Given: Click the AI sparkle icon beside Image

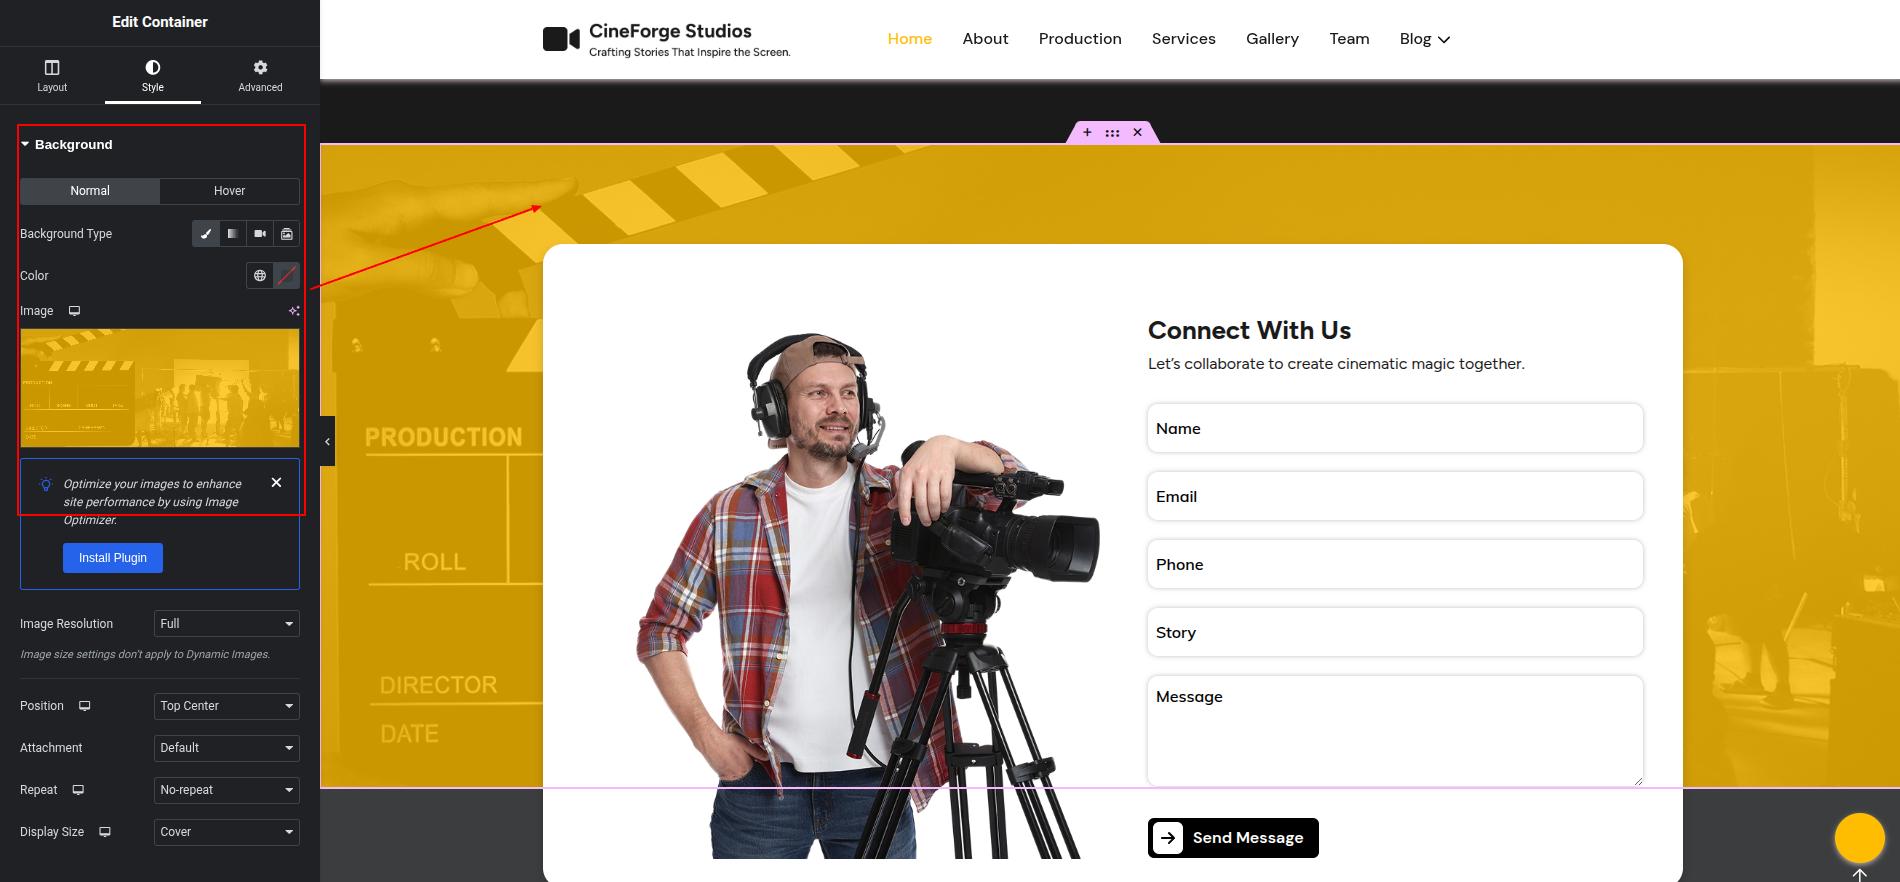Looking at the screenshot, I should click(294, 311).
